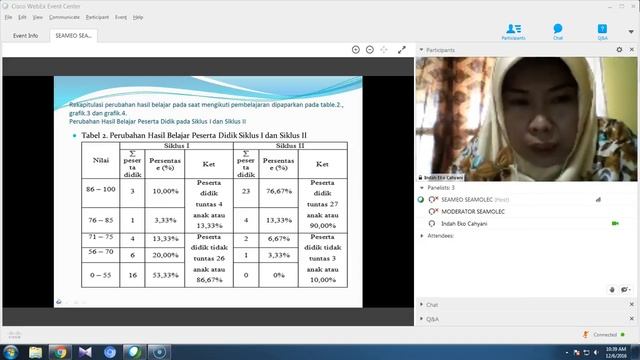
Task: Open Participants panel settings gear
Action: click(619, 49)
